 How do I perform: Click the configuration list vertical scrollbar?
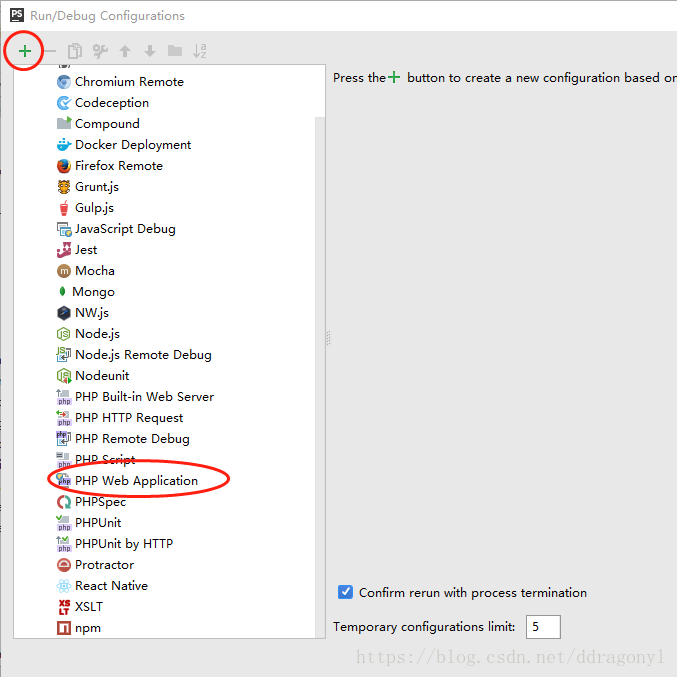320,377
